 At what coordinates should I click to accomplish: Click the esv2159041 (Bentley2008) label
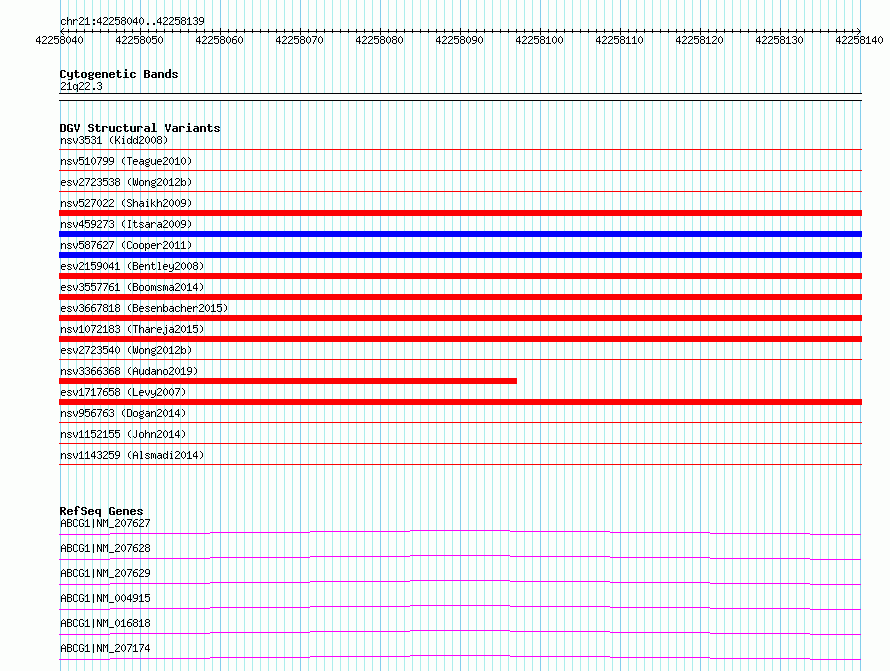[x=132, y=266]
